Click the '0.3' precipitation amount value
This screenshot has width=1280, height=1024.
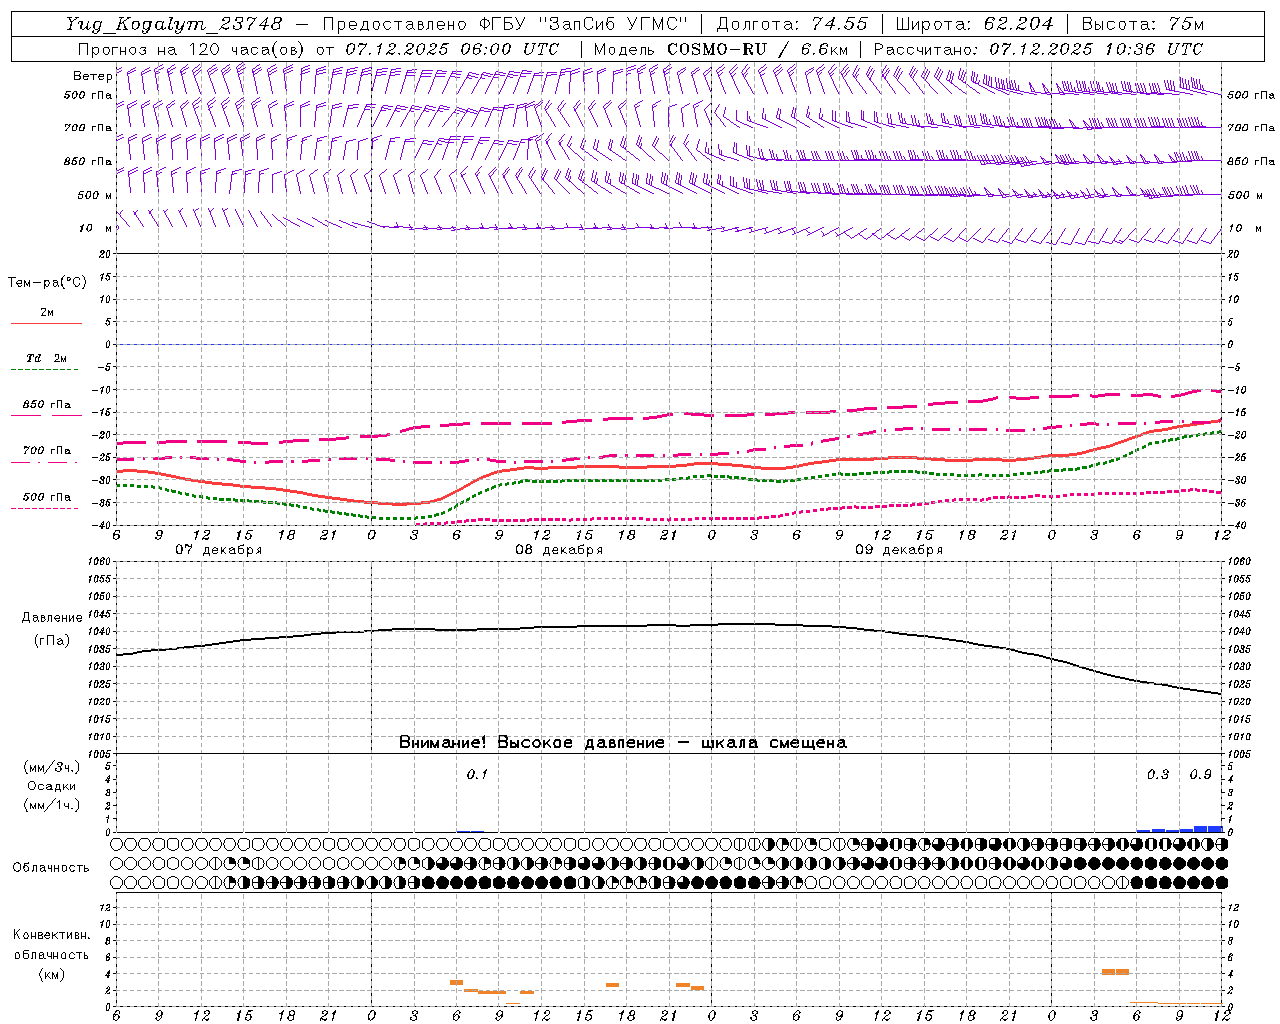[x=1158, y=775]
